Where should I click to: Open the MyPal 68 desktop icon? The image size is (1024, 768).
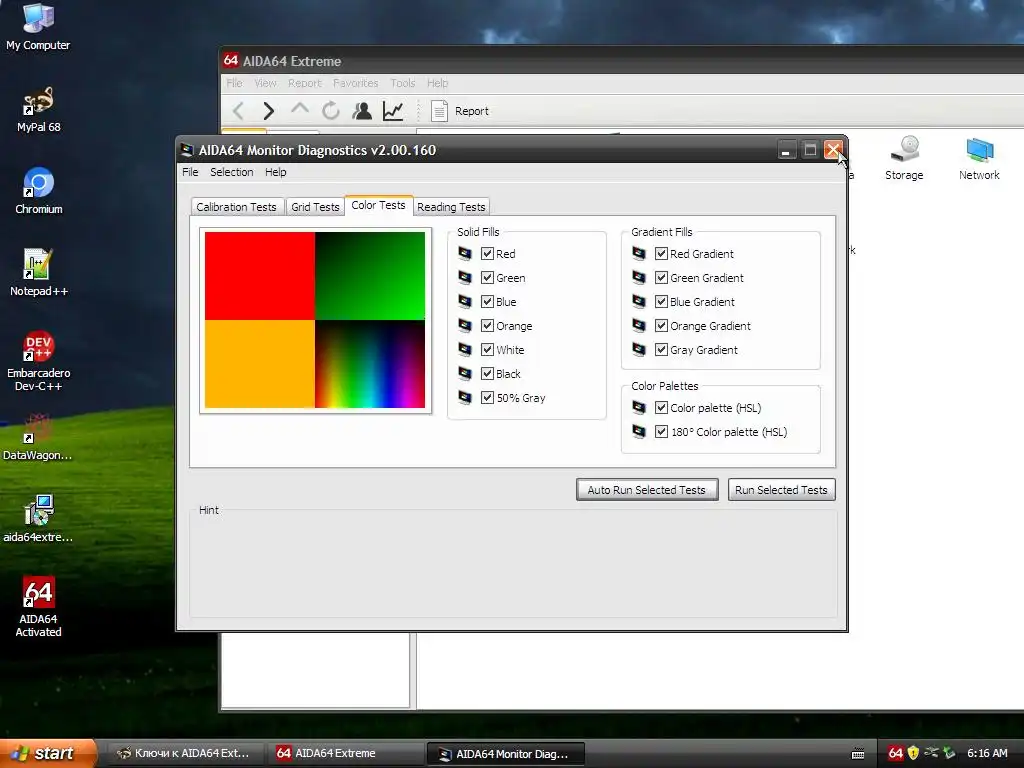(x=39, y=109)
